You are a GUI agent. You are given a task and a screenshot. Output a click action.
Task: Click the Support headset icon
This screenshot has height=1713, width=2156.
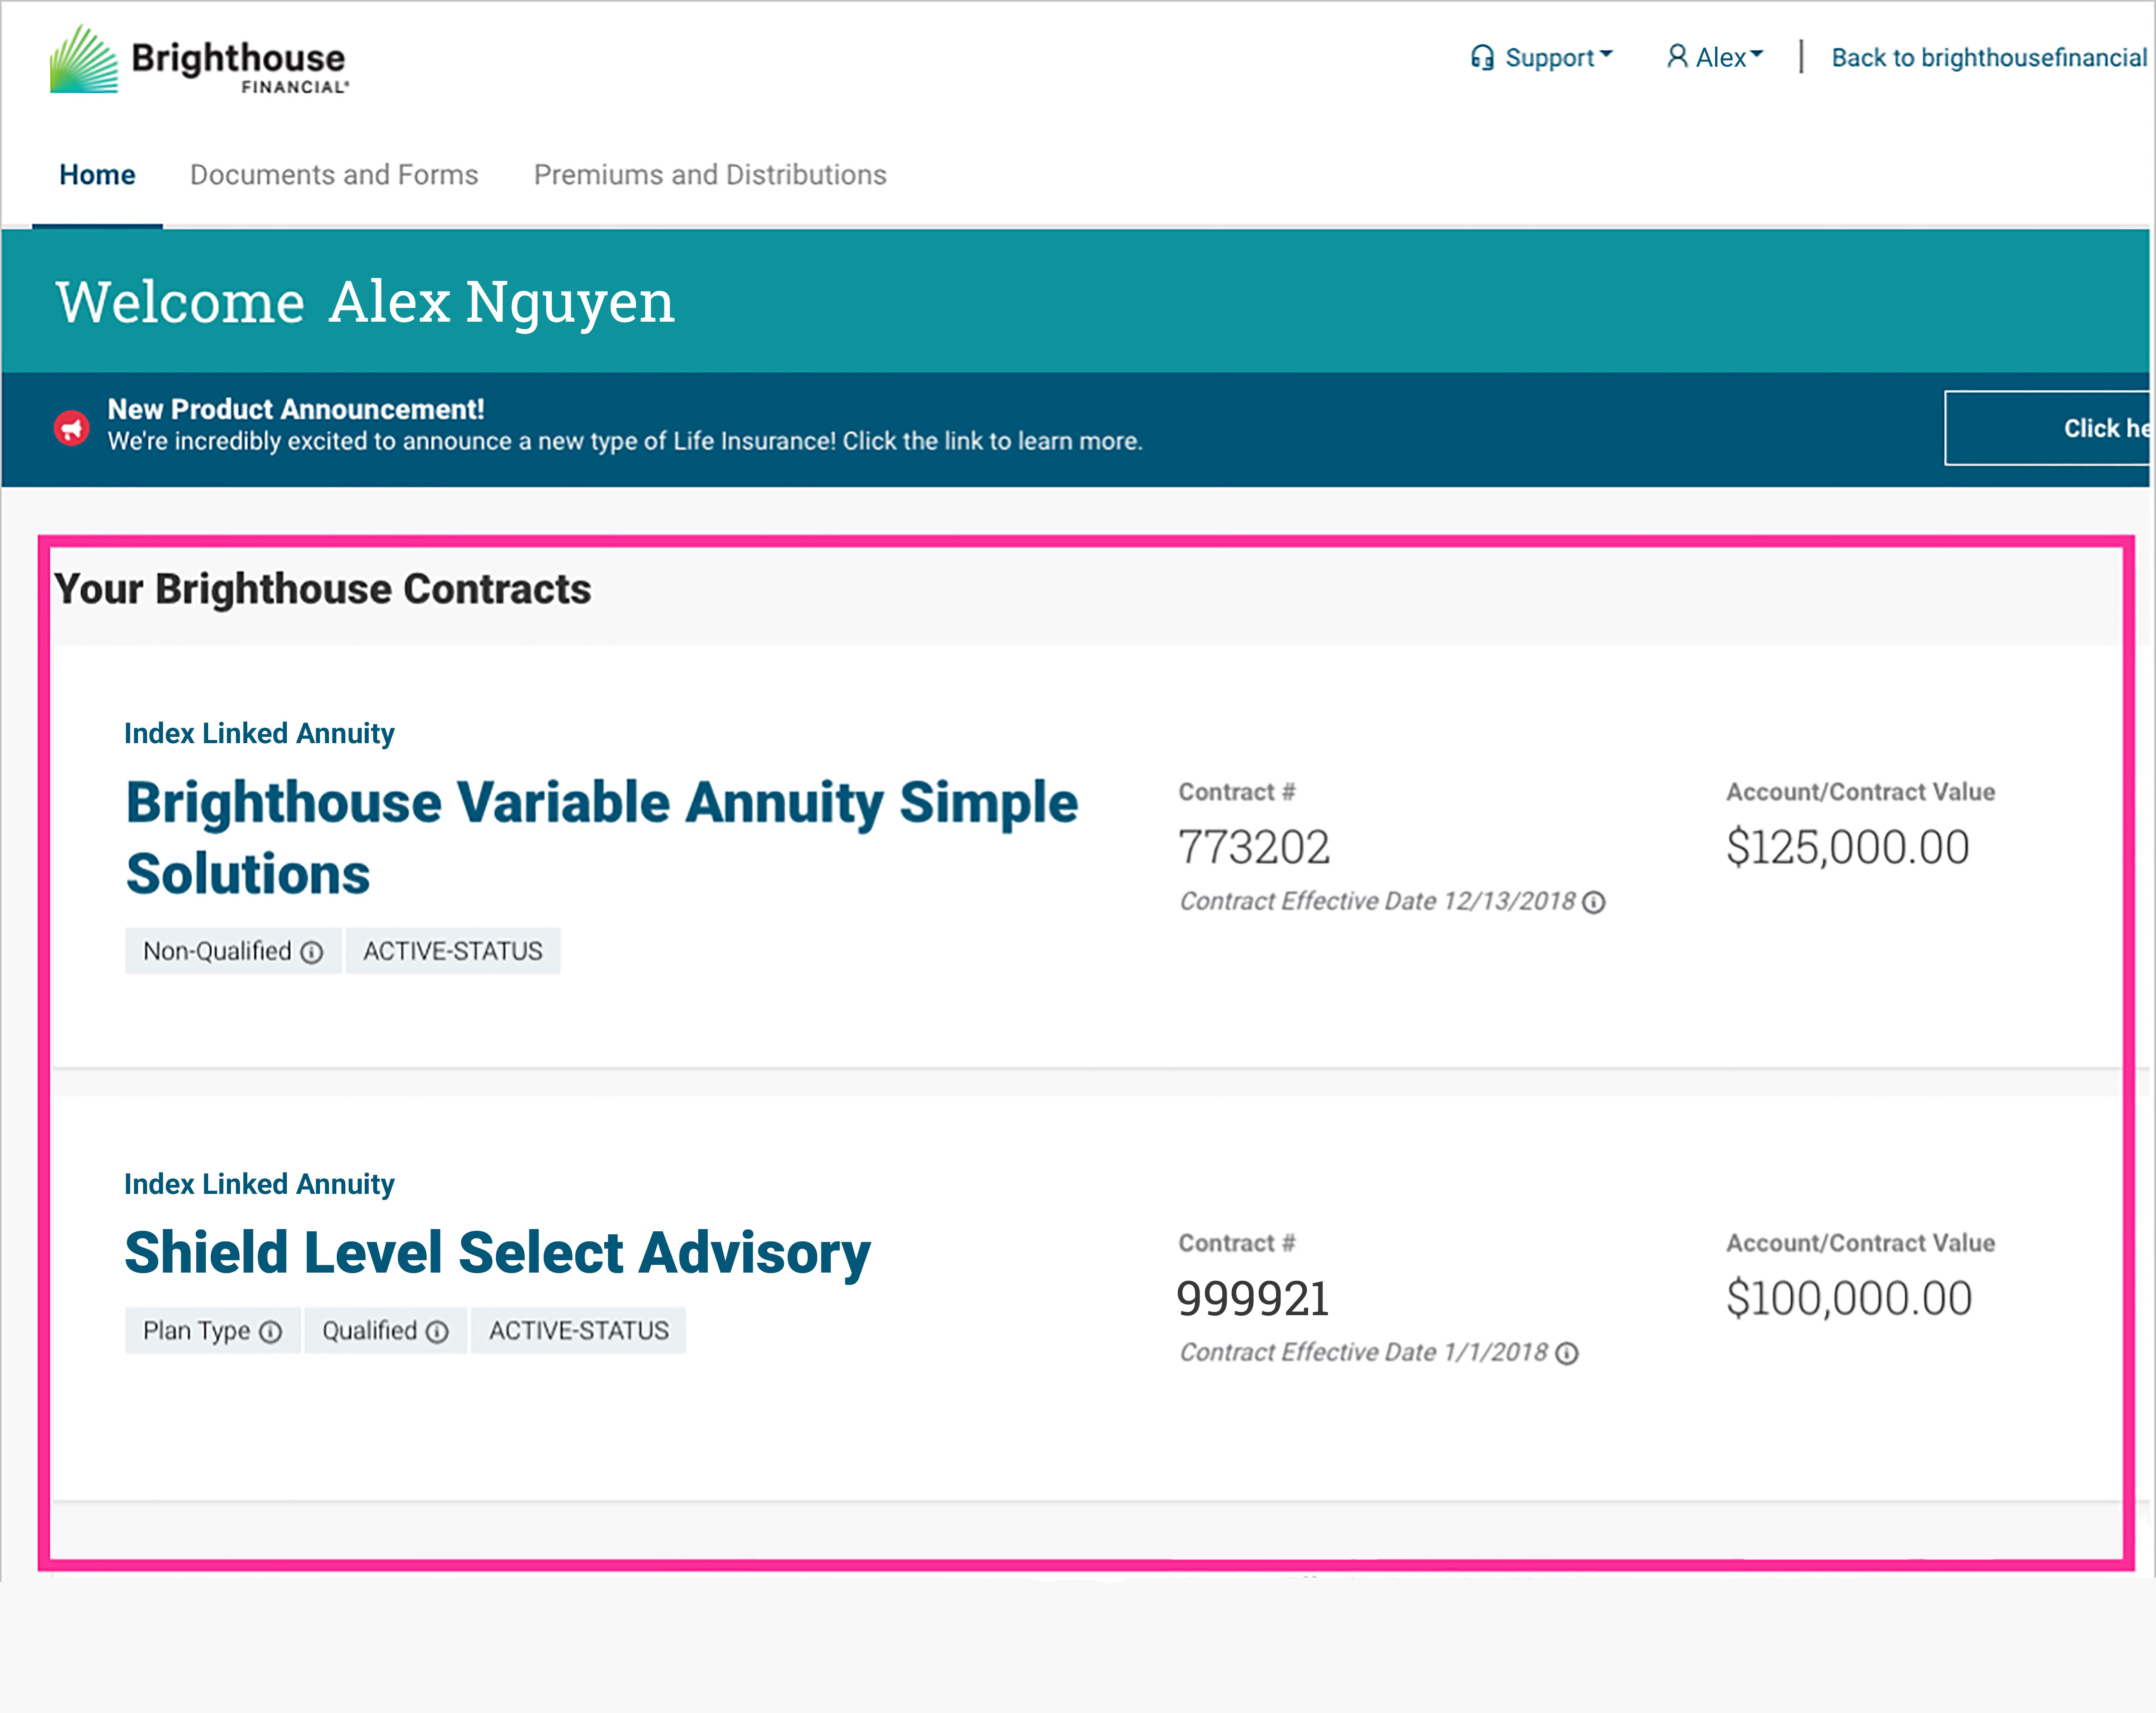coord(1482,58)
